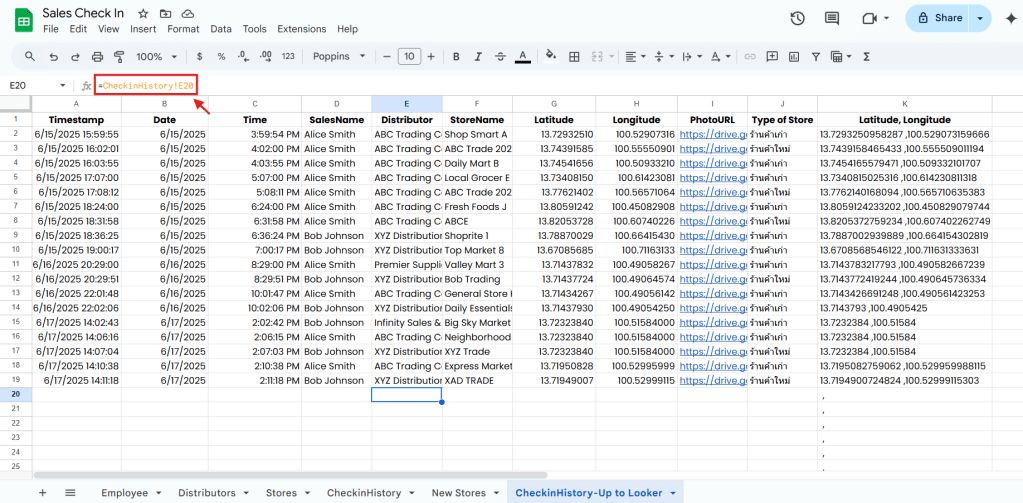Image resolution: width=1023 pixels, height=503 pixels.
Task: Click the paint format icon
Action: [119, 57]
